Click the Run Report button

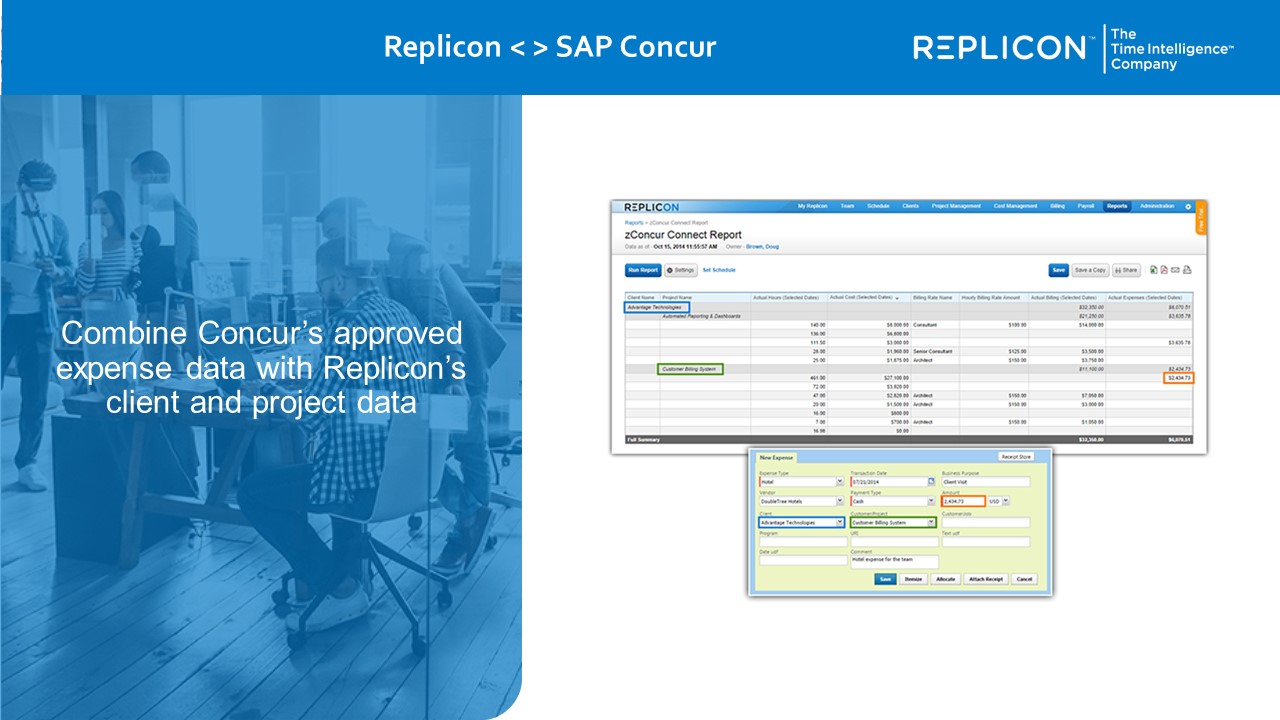(643, 270)
